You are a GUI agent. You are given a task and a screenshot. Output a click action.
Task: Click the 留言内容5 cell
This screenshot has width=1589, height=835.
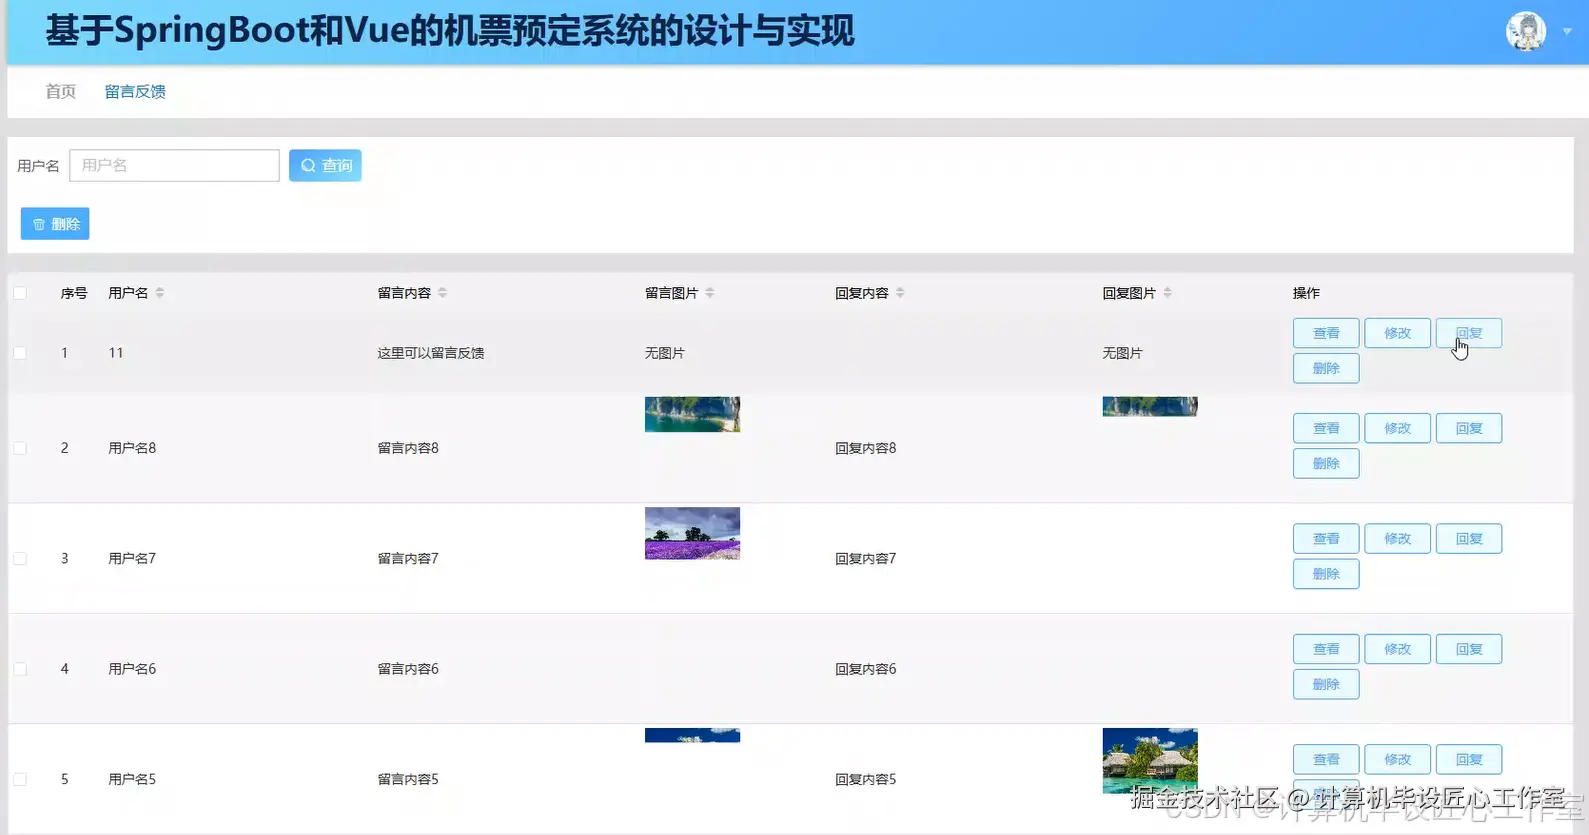click(408, 779)
